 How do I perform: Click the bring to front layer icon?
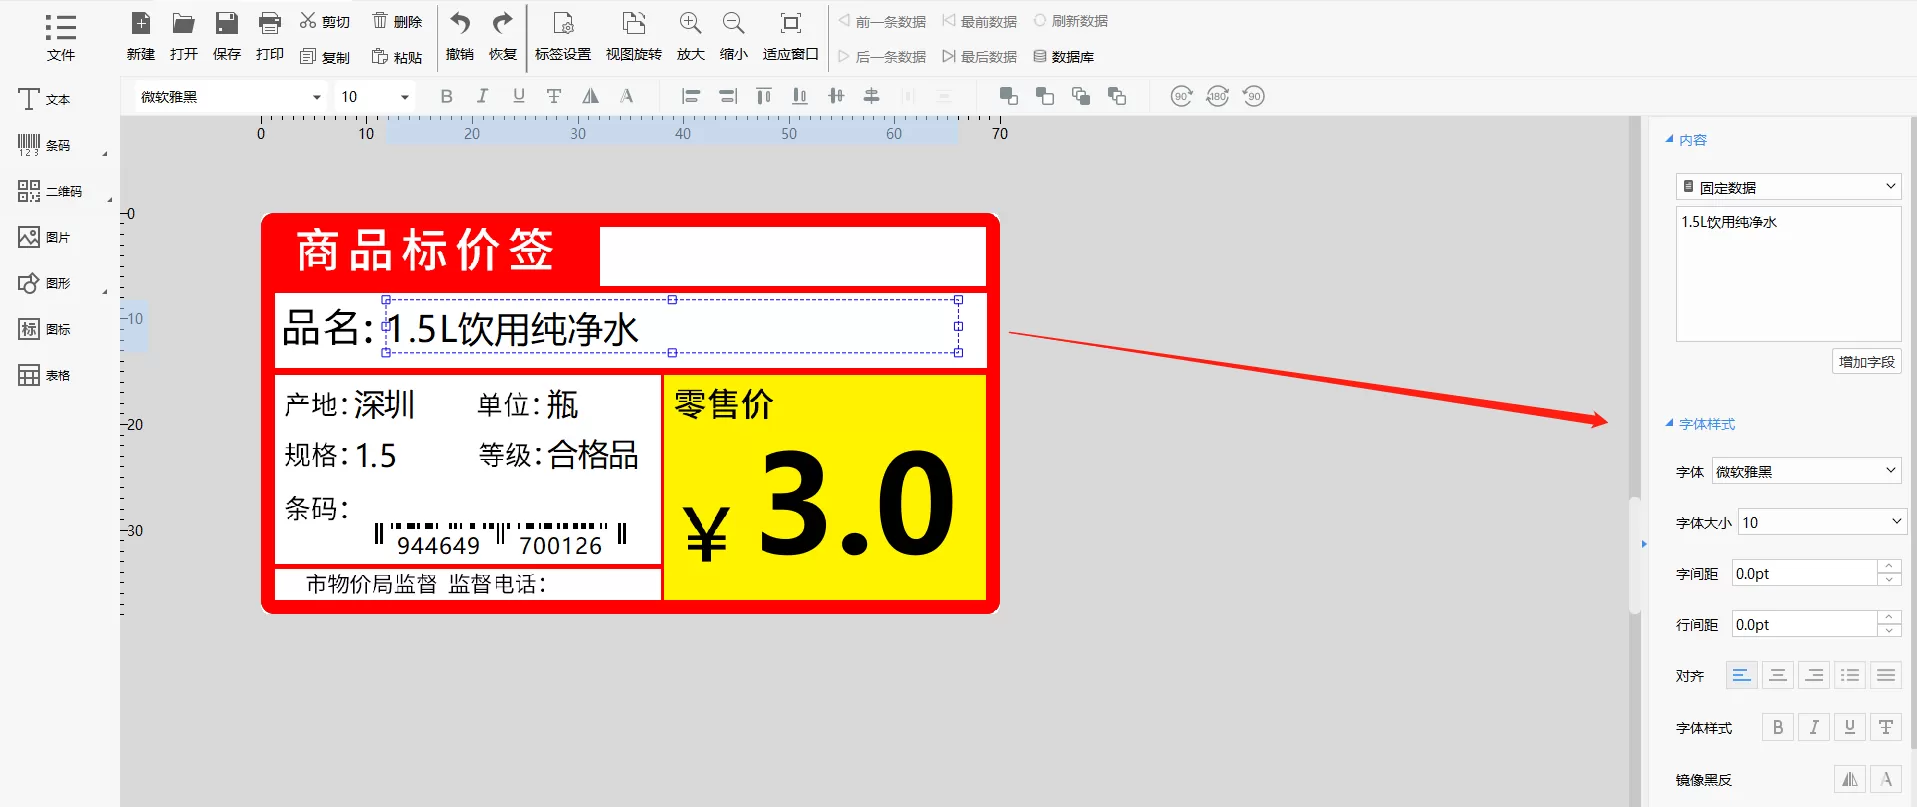(1009, 96)
